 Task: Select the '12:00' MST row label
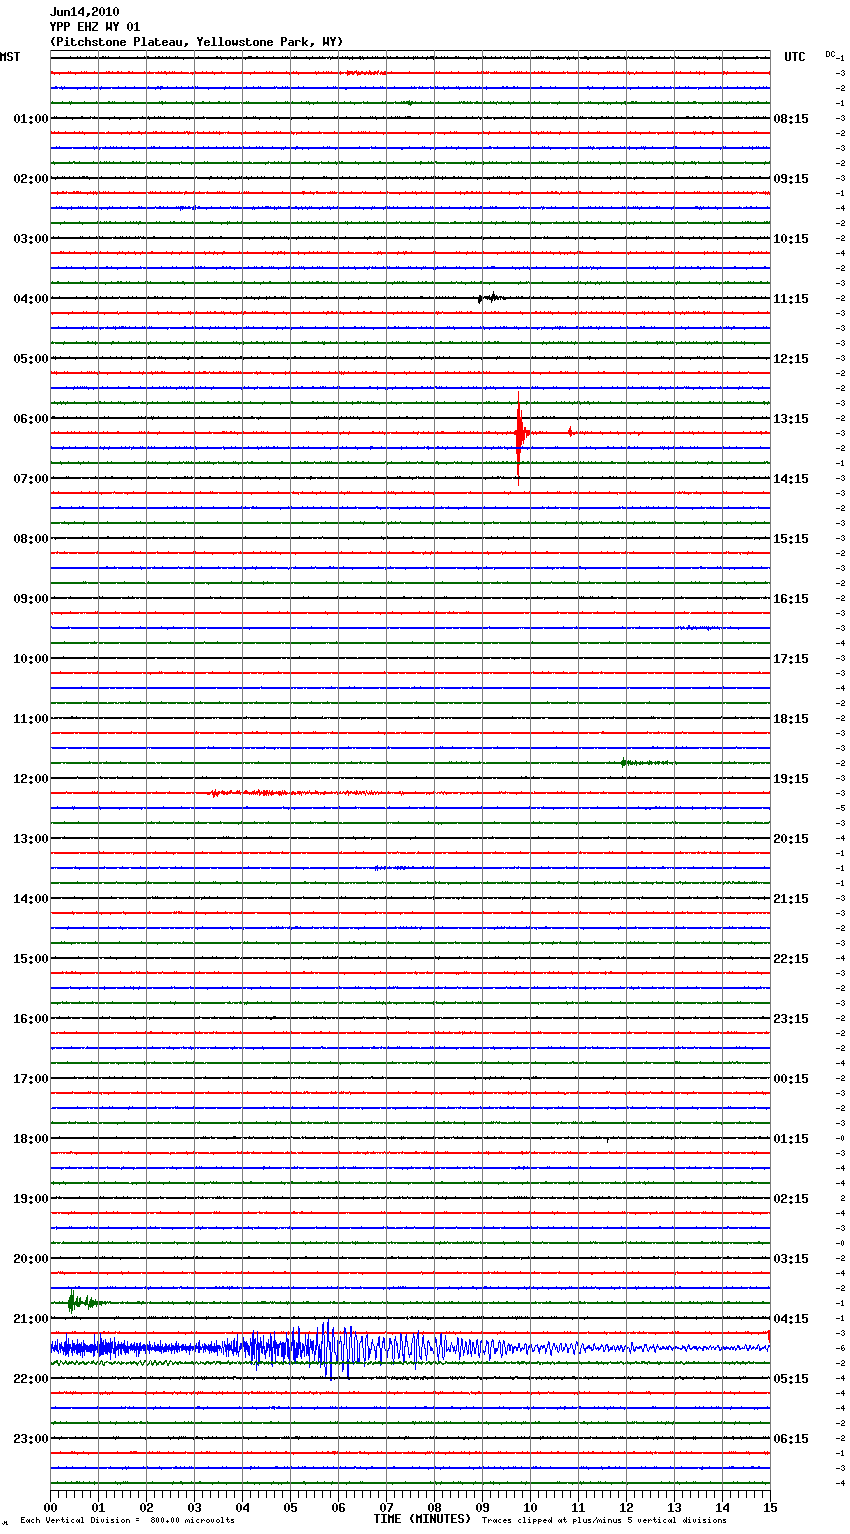pos(31,779)
